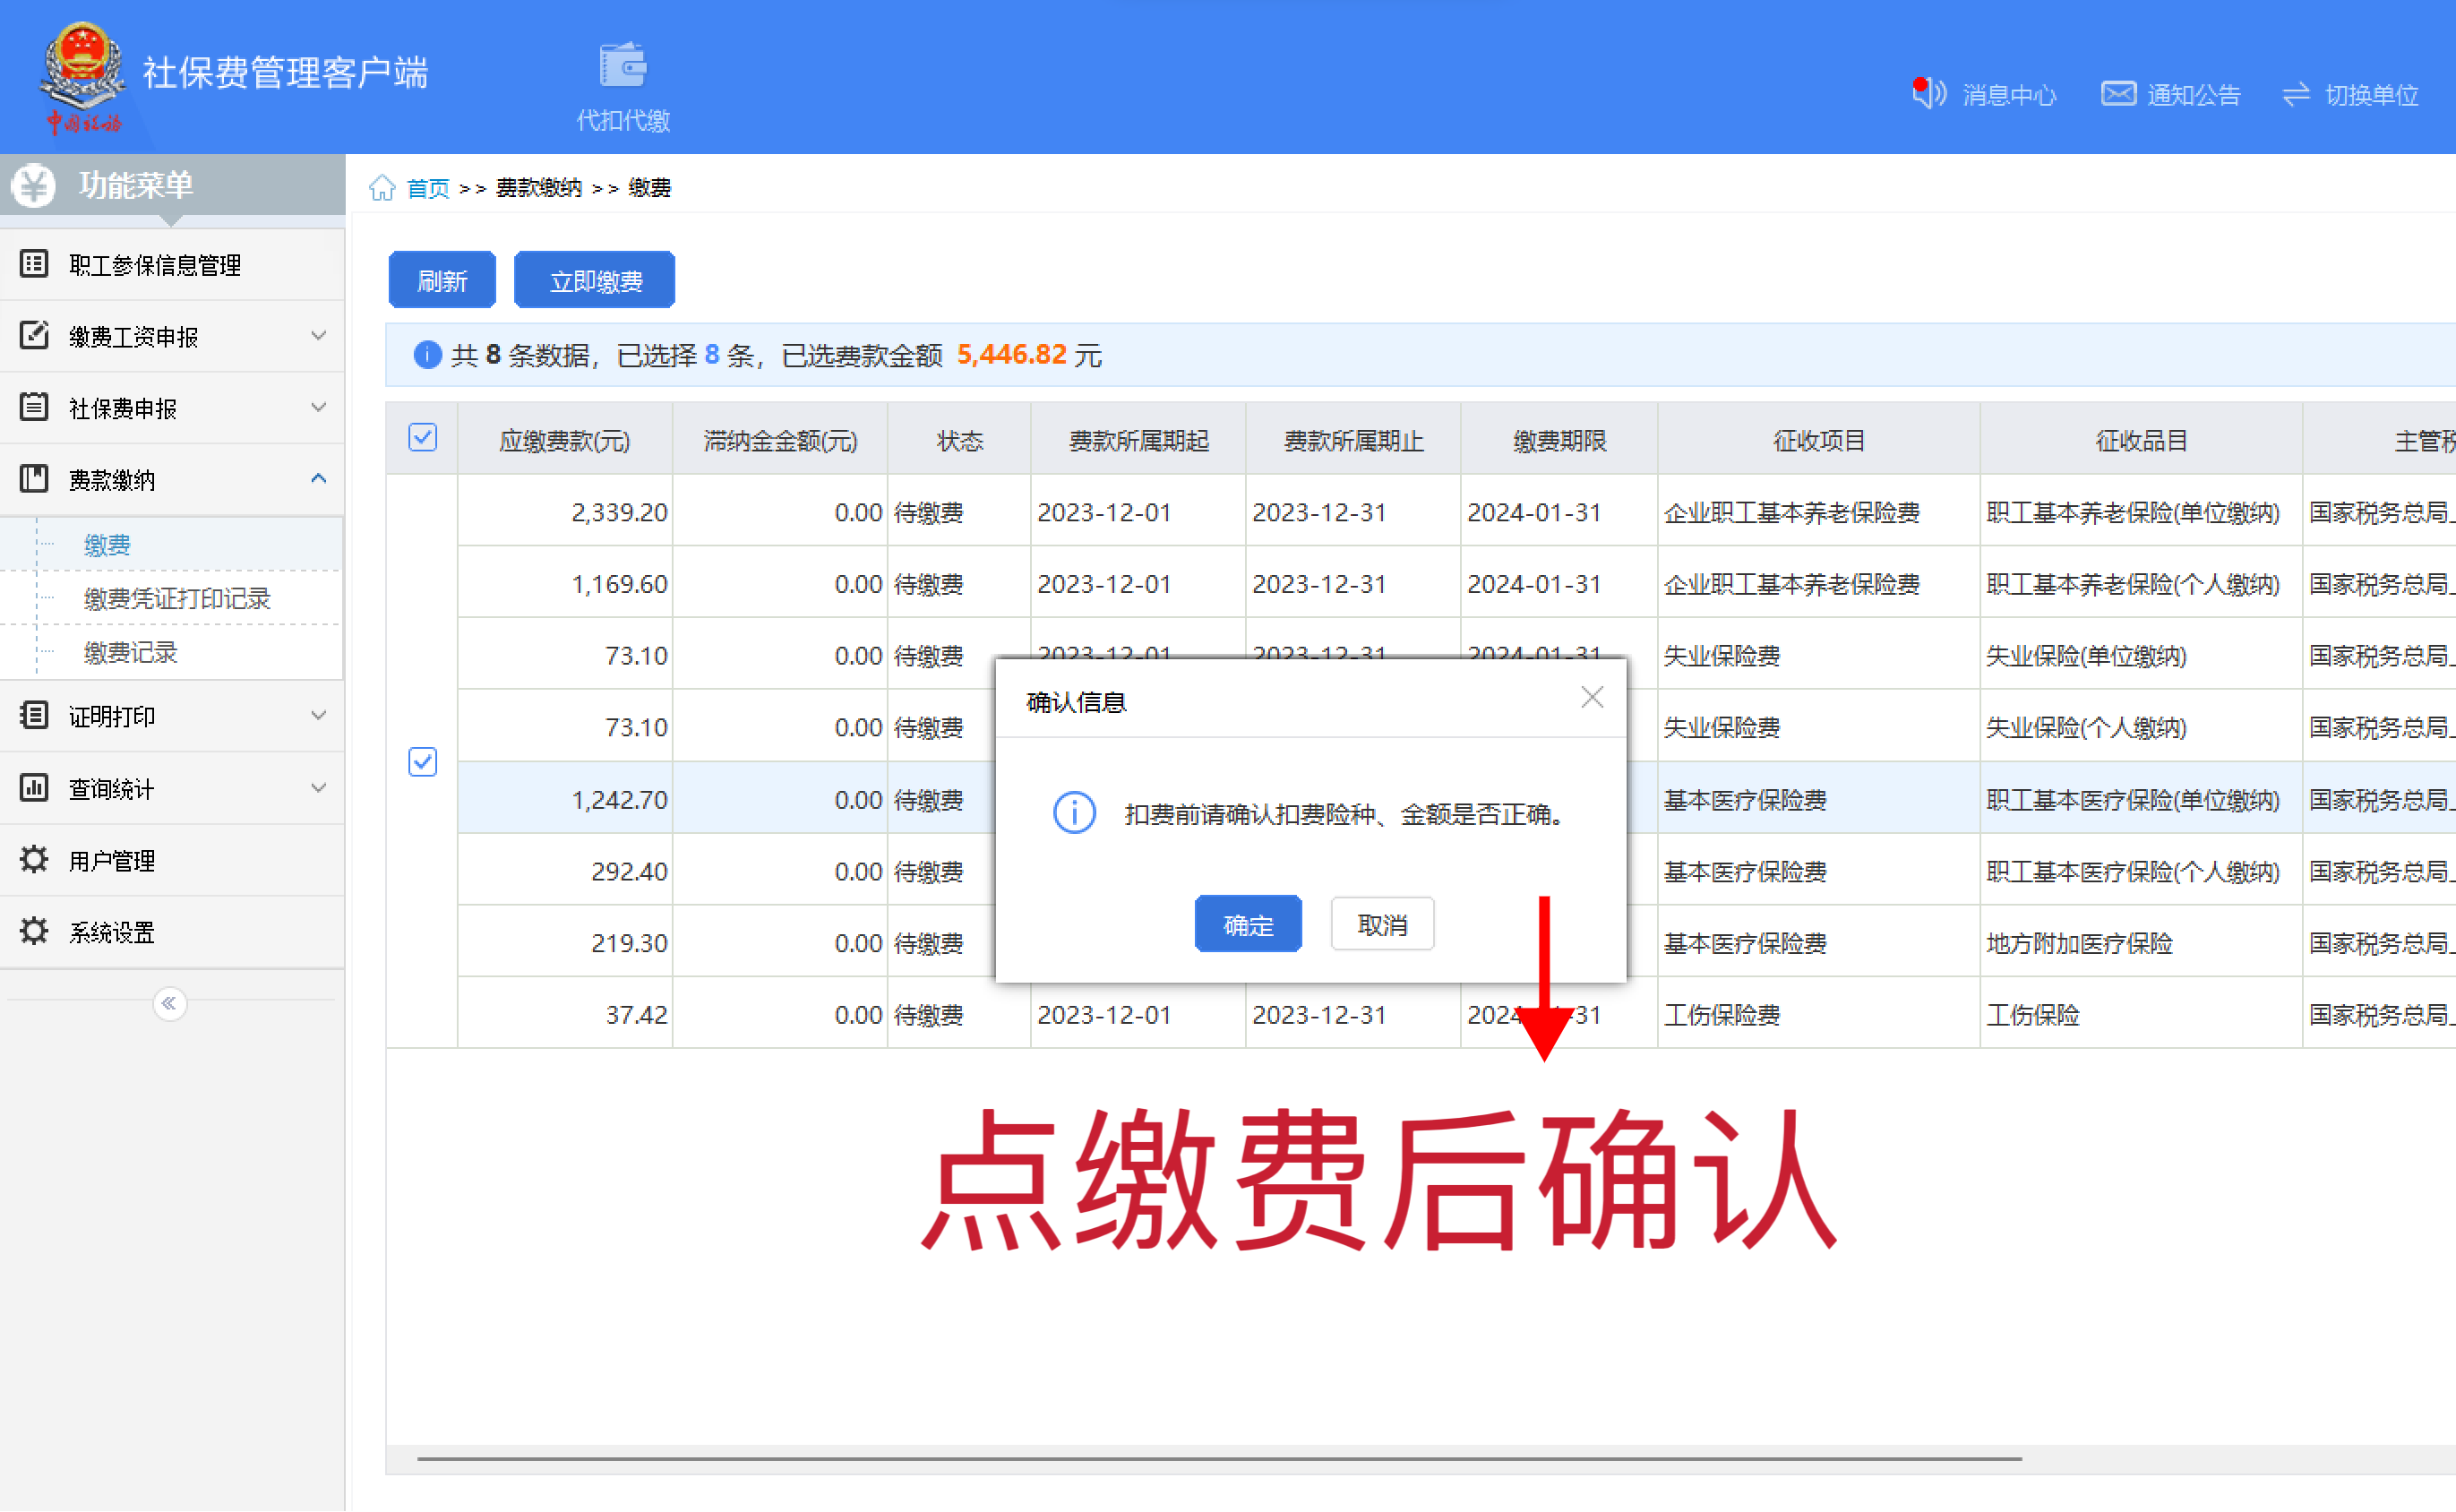Collapse sidebar with double-arrow icon
The height and width of the screenshot is (1512, 2456).
169,1003
